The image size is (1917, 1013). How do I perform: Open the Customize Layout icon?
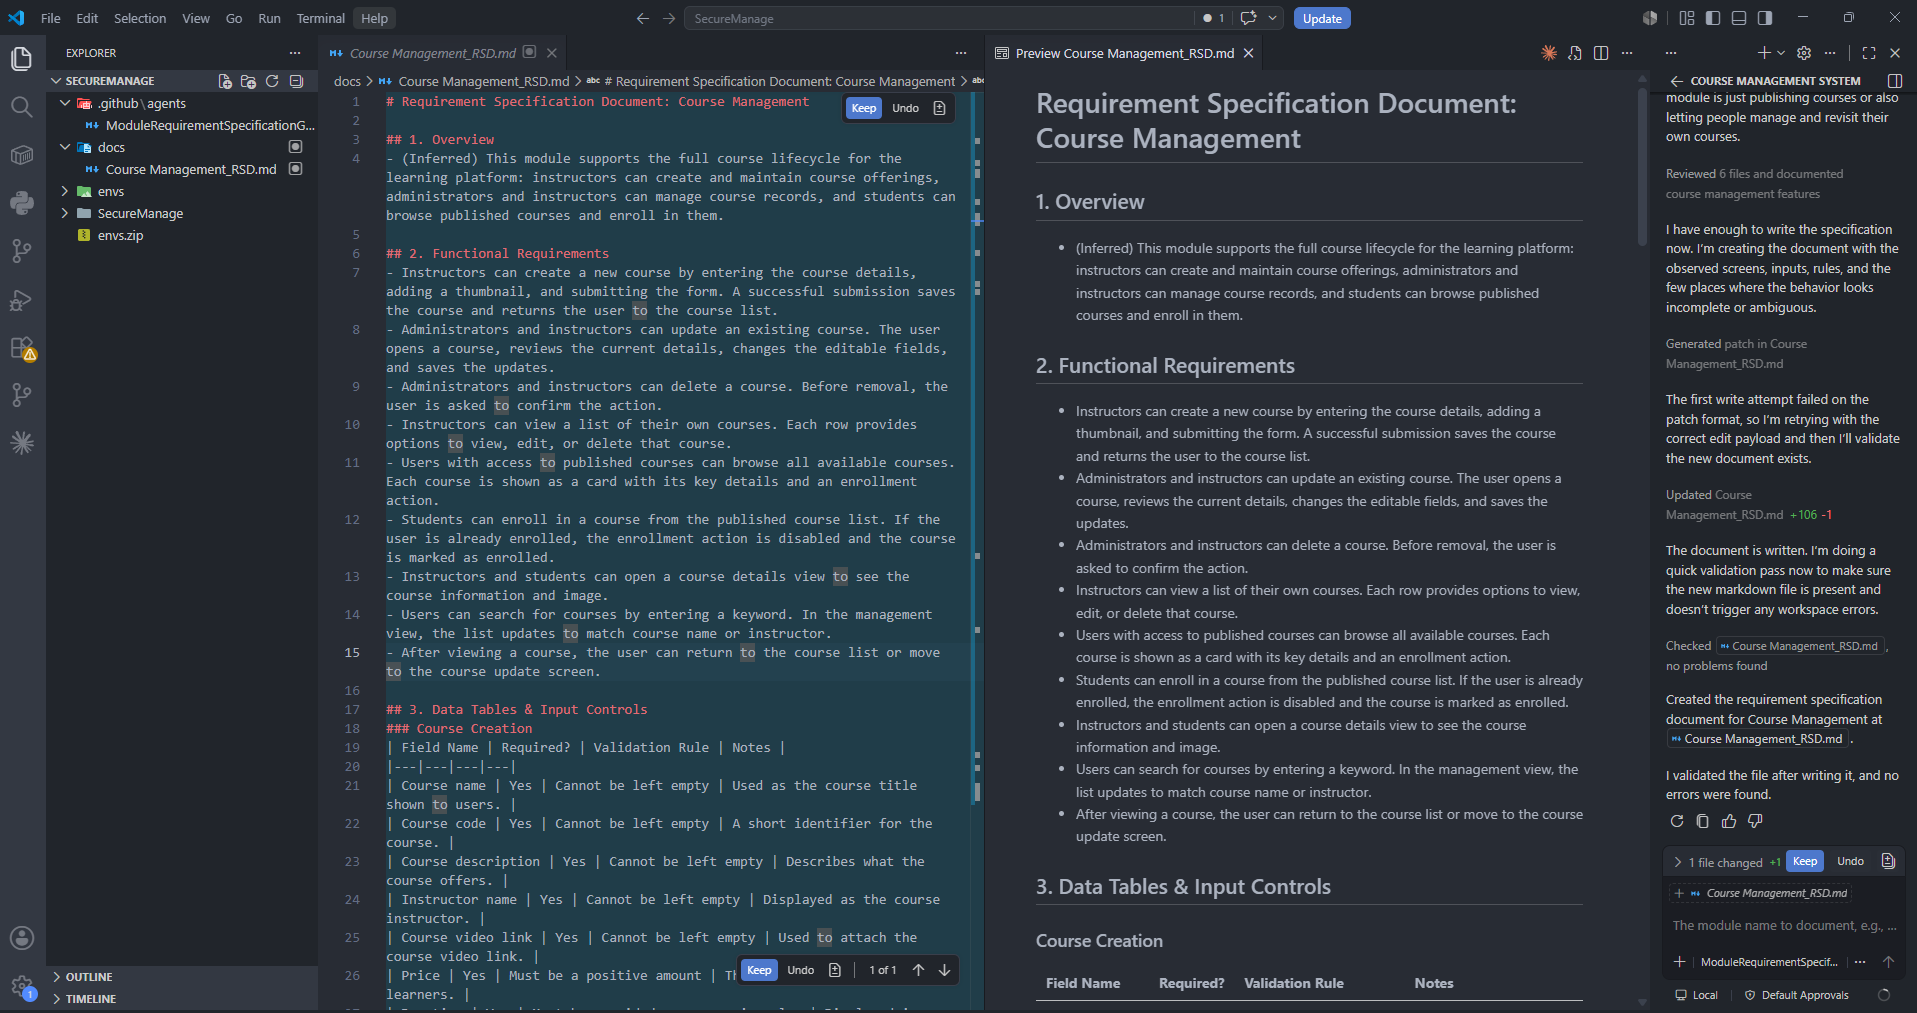click(x=1687, y=18)
